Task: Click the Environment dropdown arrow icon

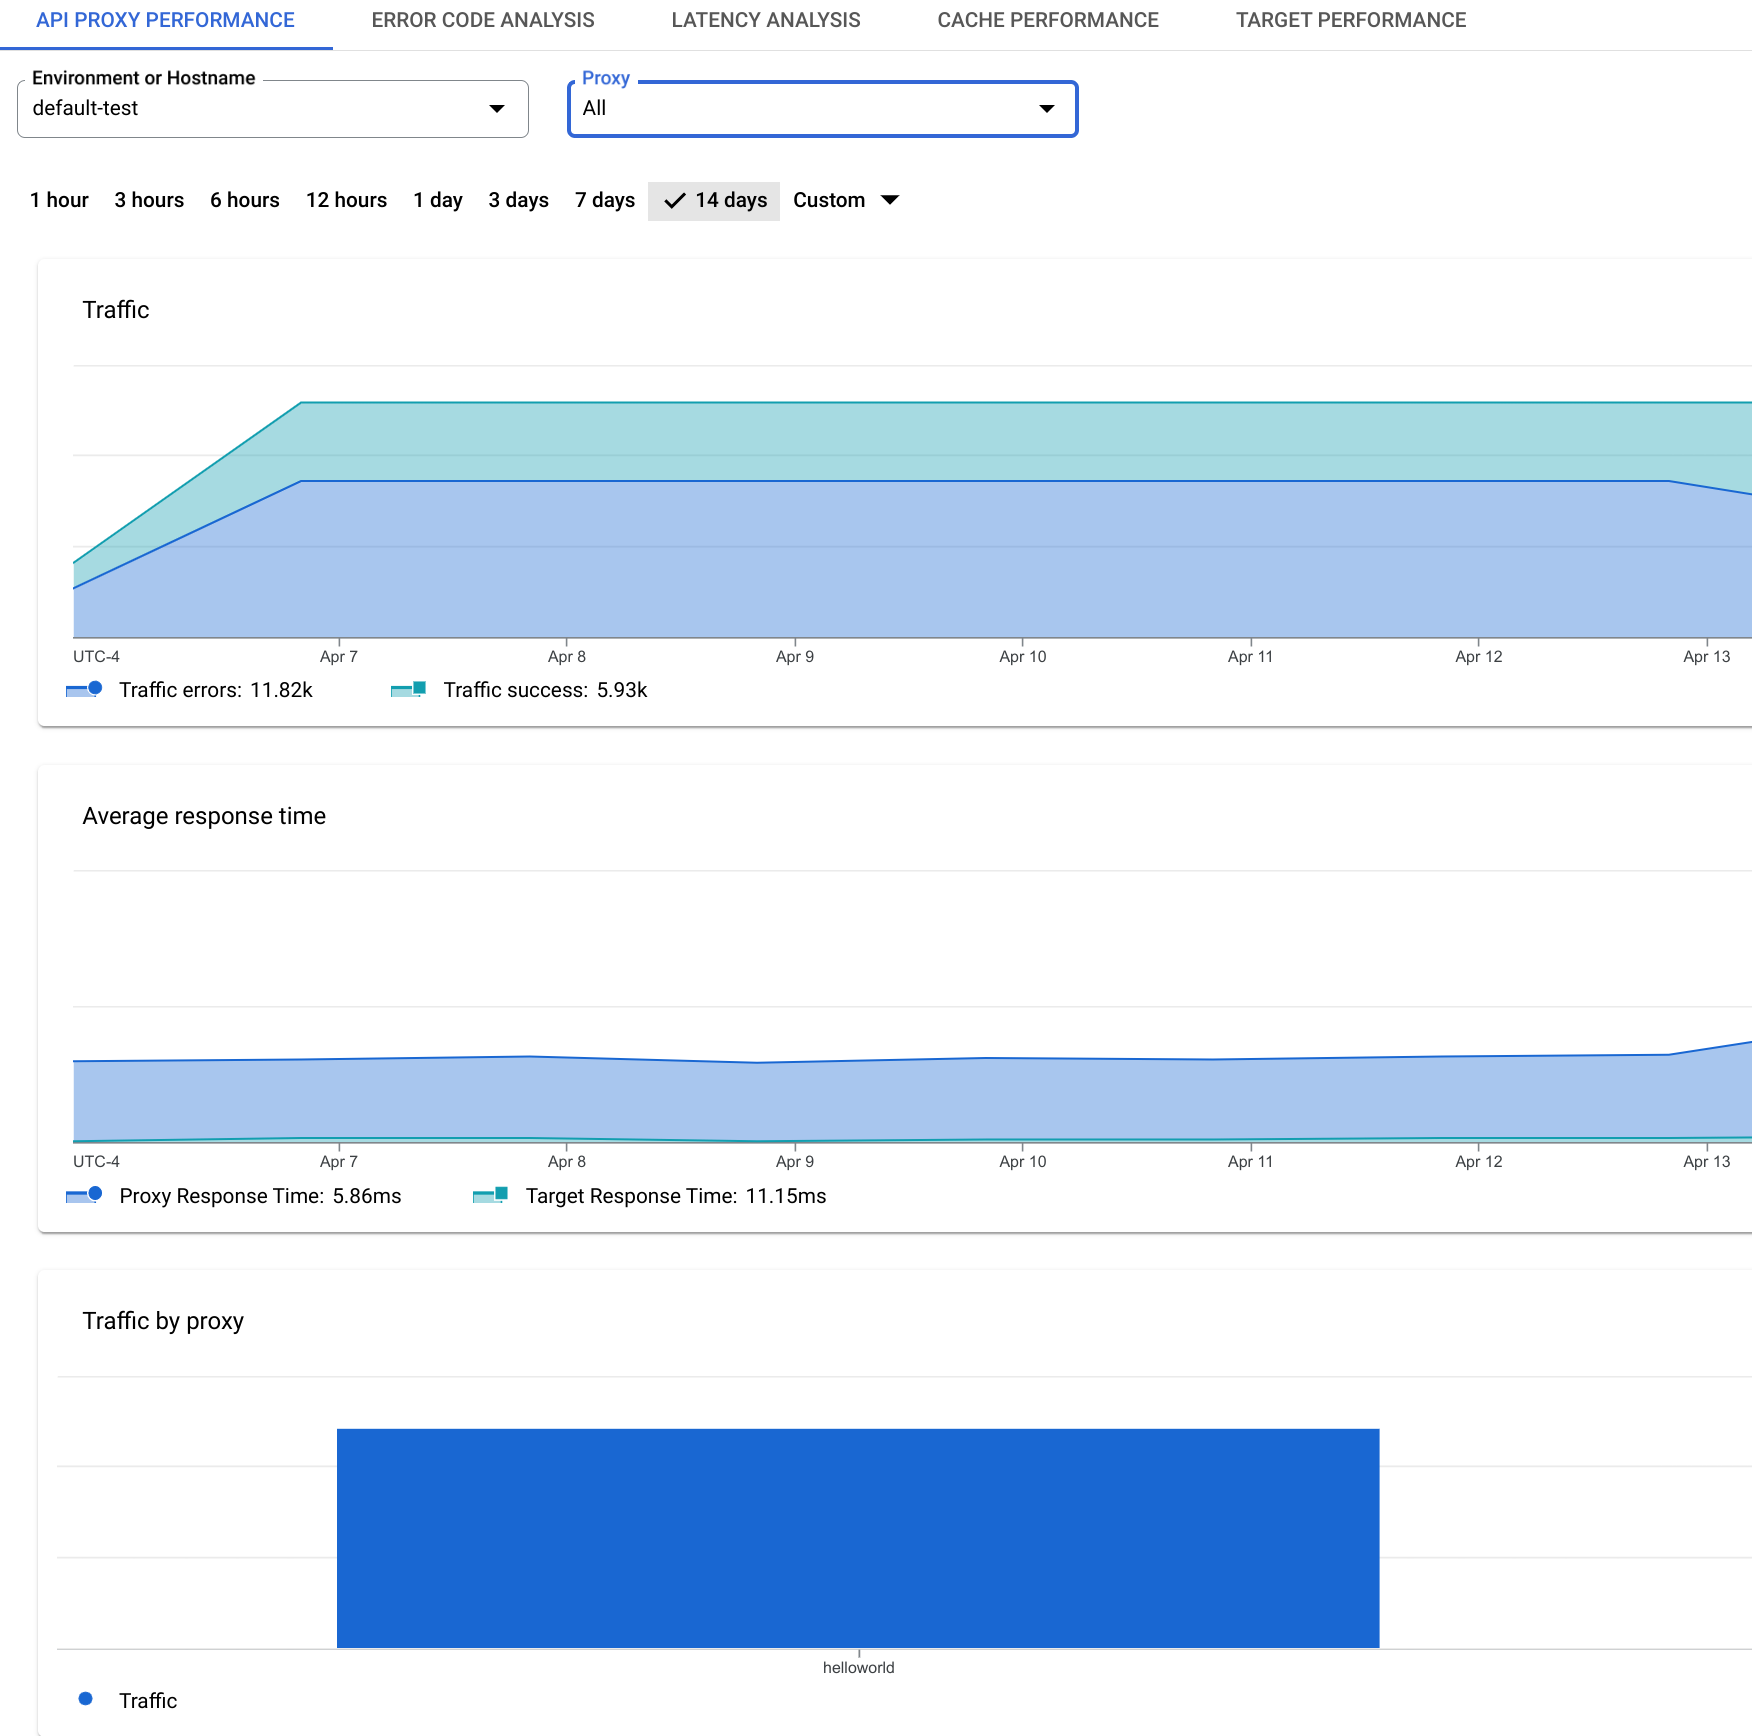Action: (497, 108)
